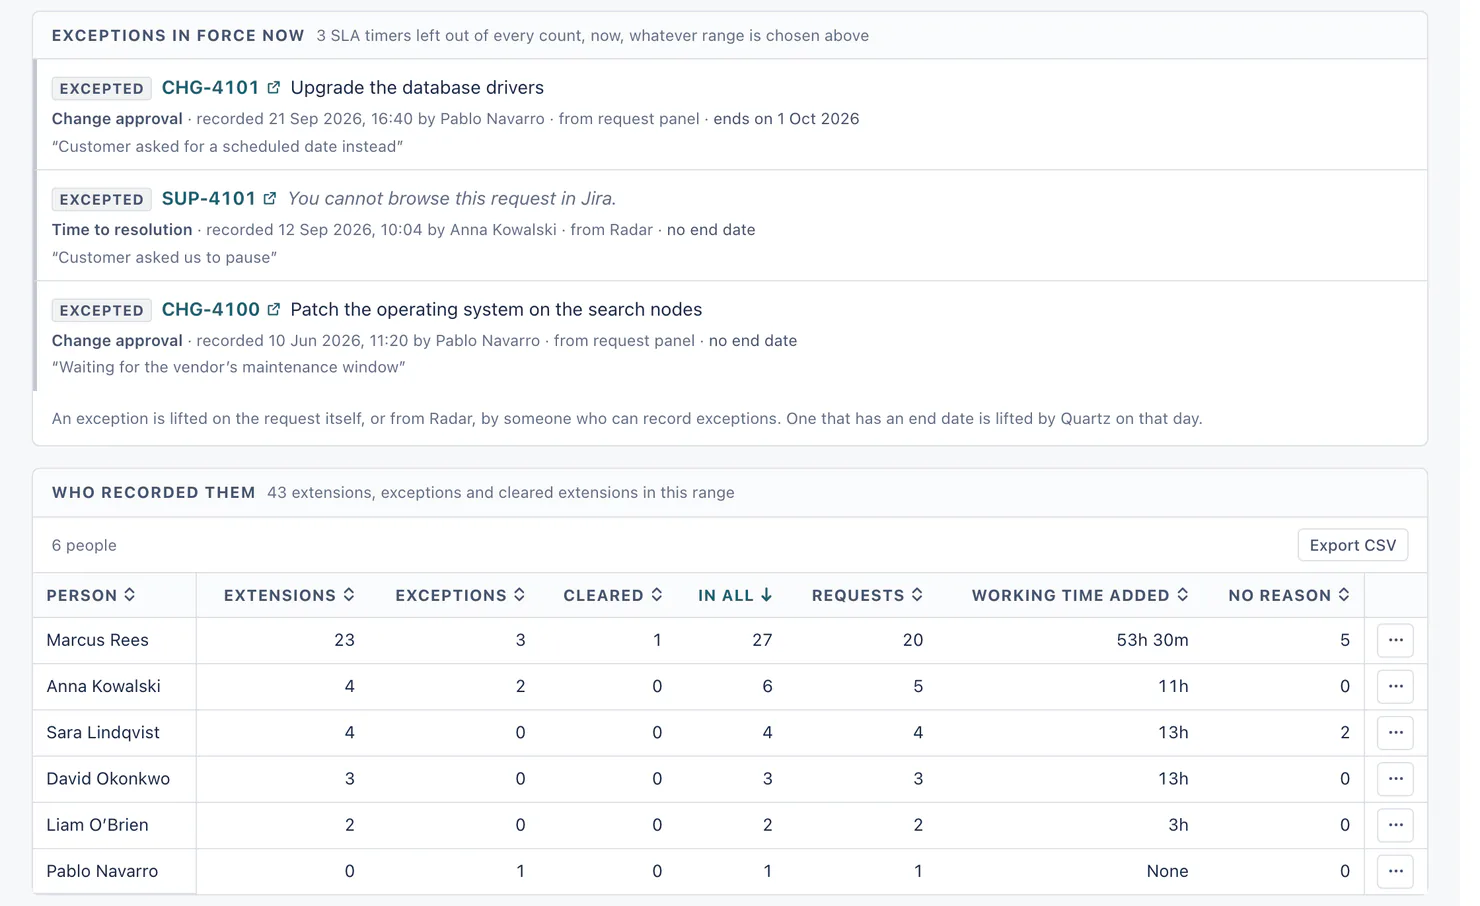Click 'Patch the operating system on the search nodes'
The image size is (1480, 906).
click(496, 310)
